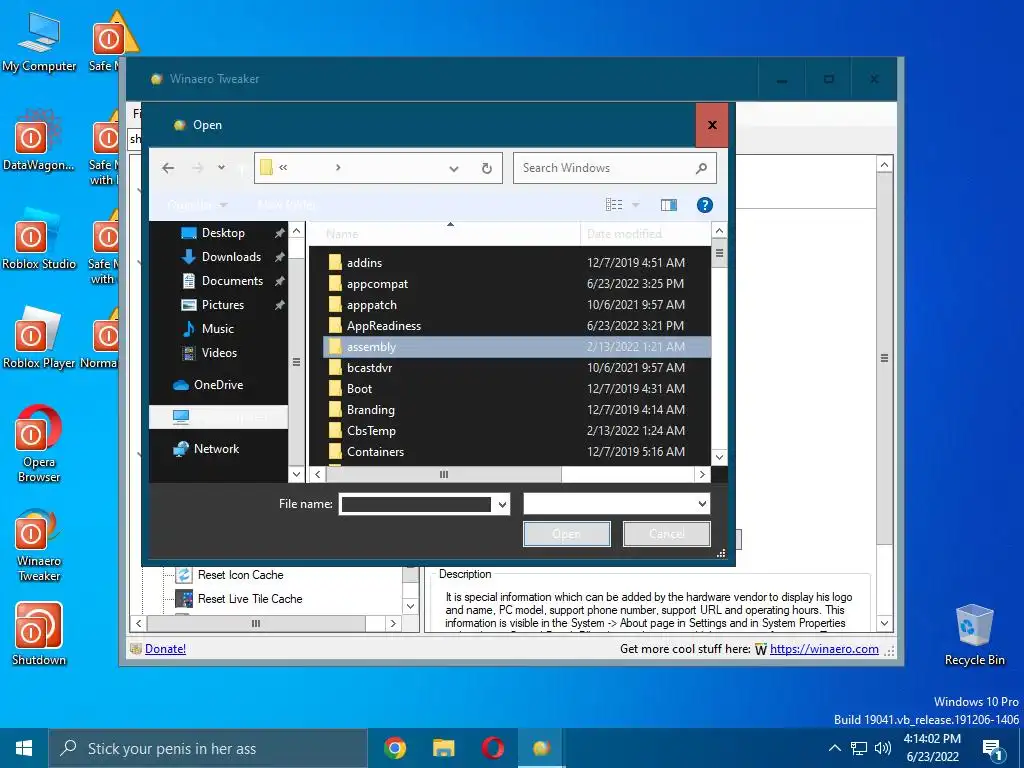The width and height of the screenshot is (1024, 768).
Task: Select OneDrive in navigation pane
Action: point(218,385)
